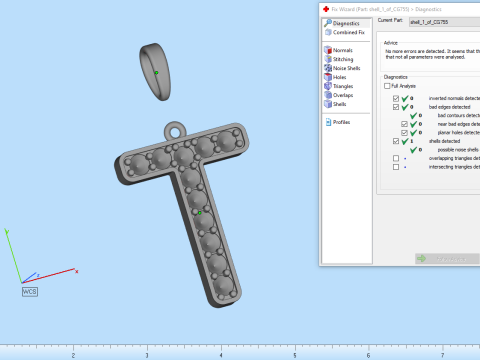The image size is (480, 360).
Task: Open the Diagnostics page in Fix Wizard
Action: (346, 23)
